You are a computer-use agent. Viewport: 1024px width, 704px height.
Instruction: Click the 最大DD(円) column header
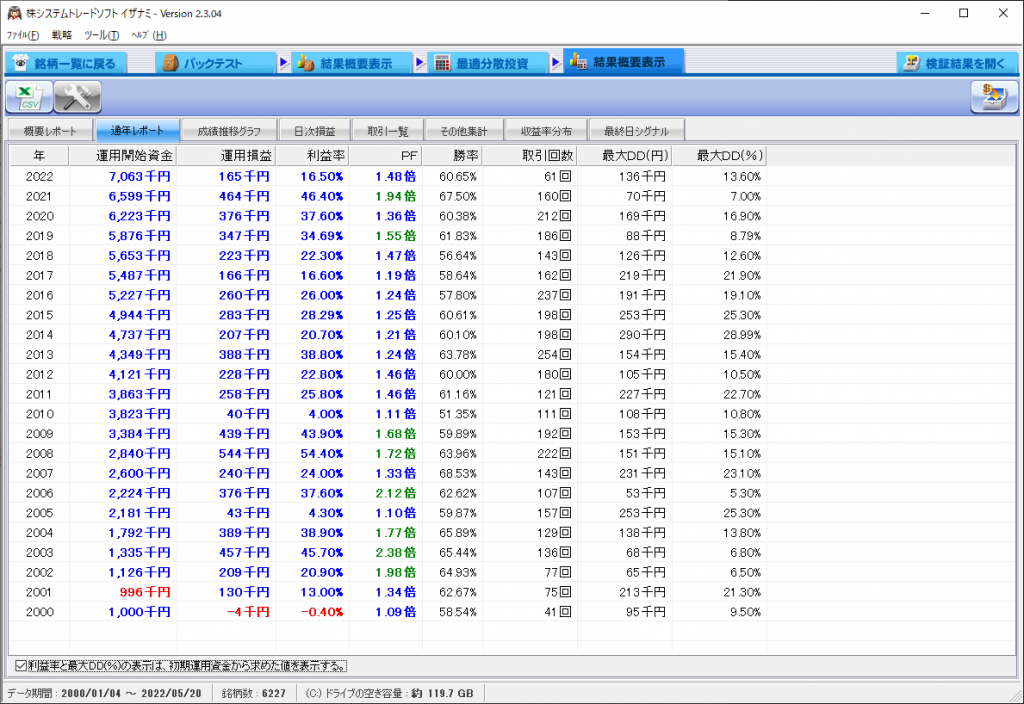click(624, 155)
